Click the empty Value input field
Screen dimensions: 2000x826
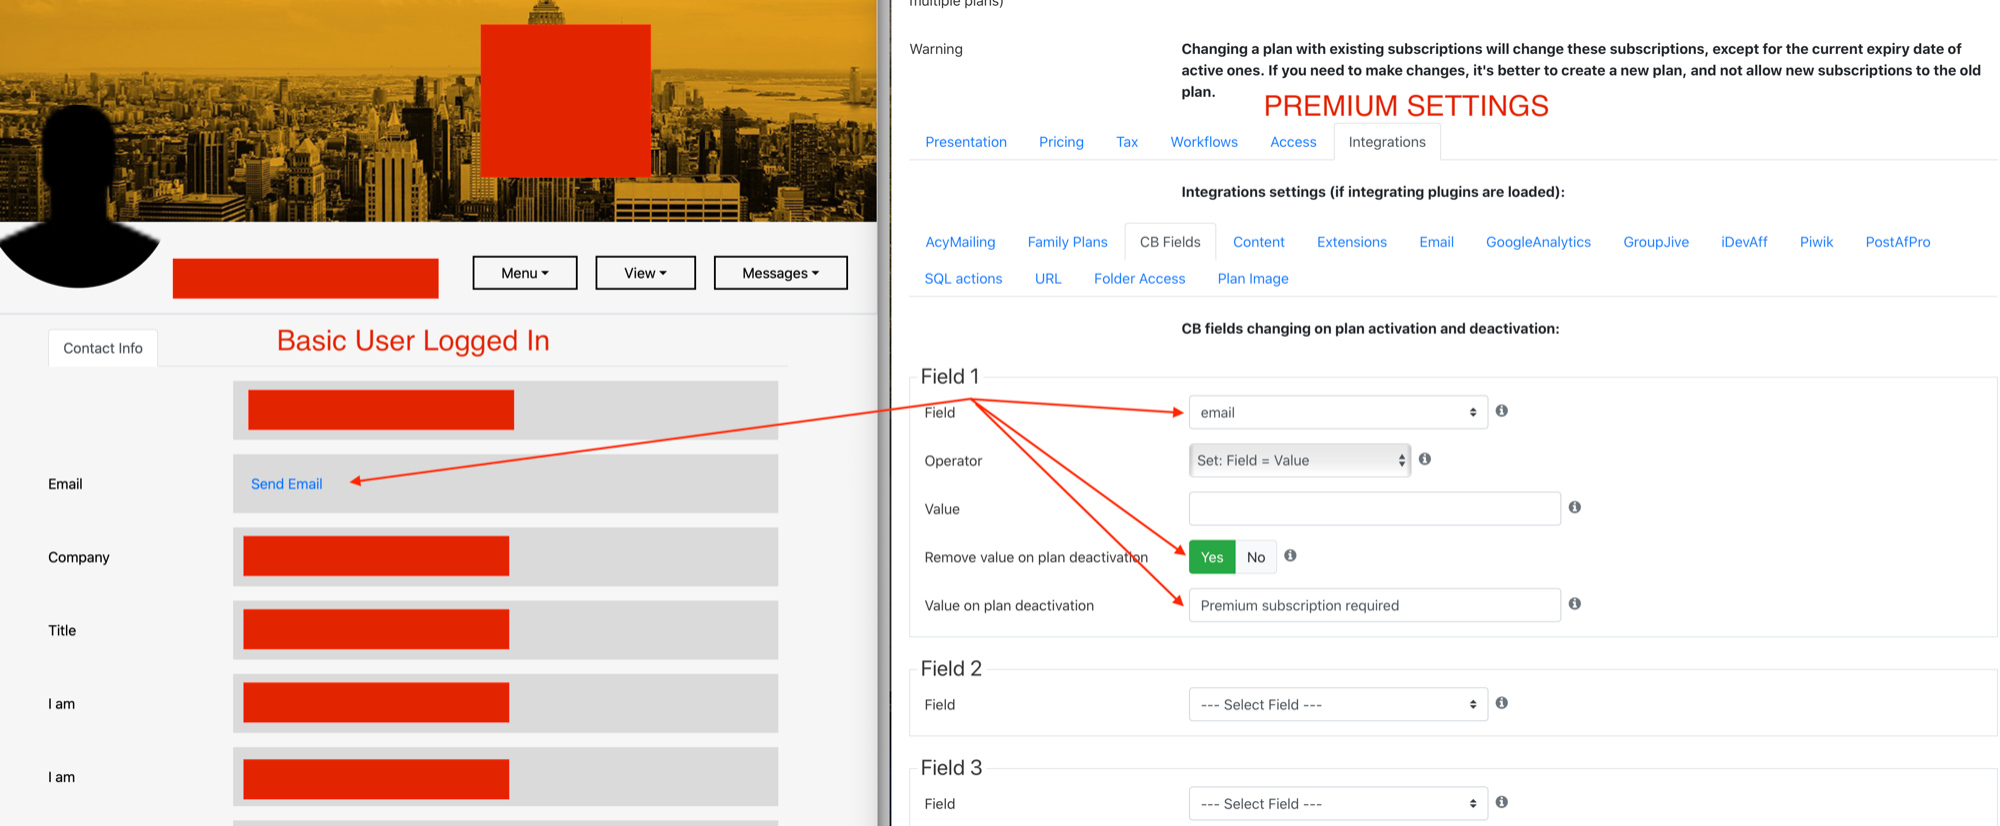[x=1374, y=508]
